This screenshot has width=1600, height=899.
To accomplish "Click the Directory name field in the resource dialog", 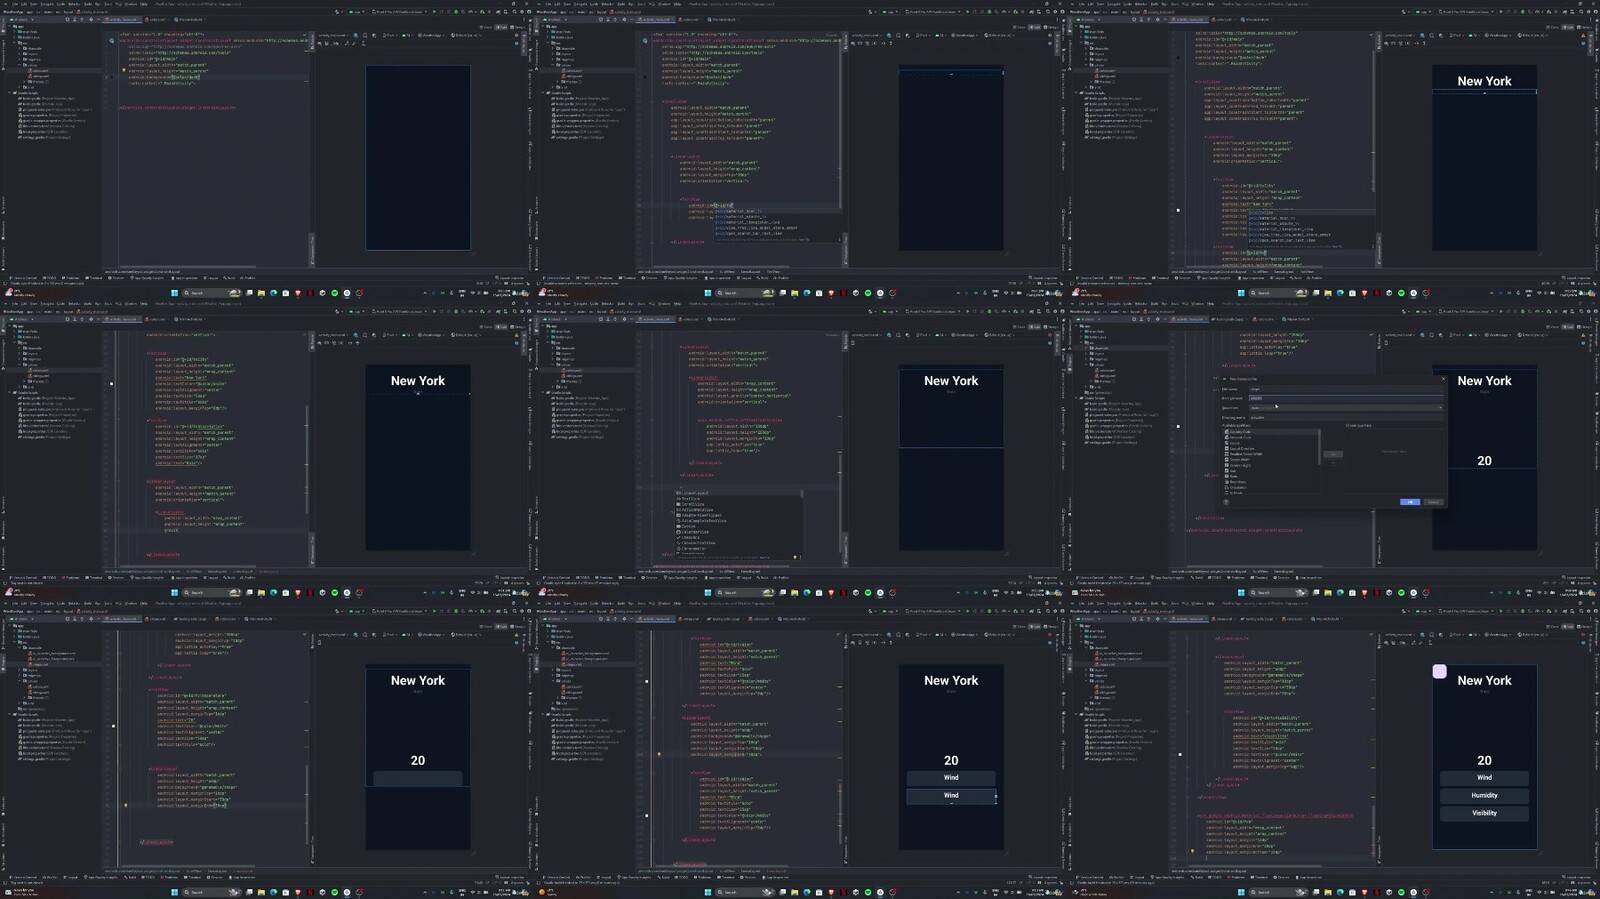I will pyautogui.click(x=1346, y=417).
